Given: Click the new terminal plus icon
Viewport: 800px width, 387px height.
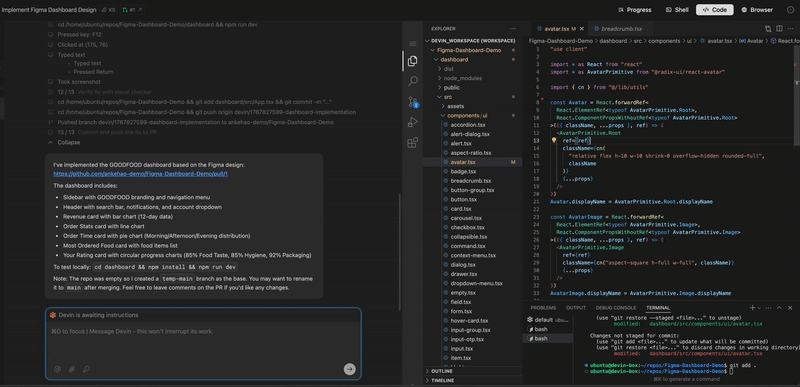Looking at the screenshot, I should tap(752, 307).
